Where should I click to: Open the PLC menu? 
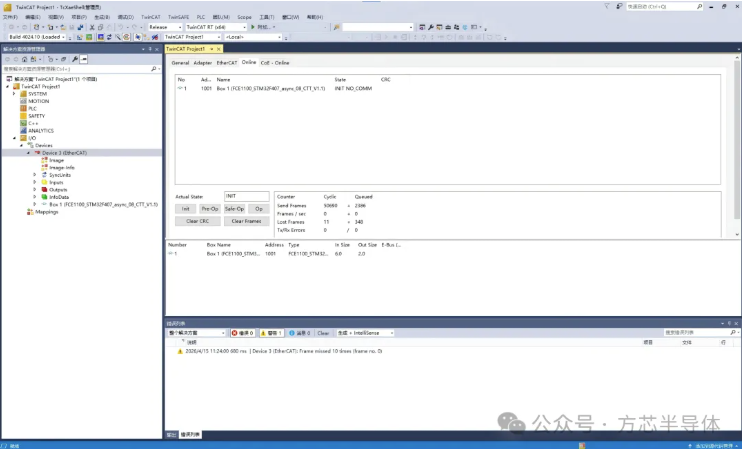(x=201, y=17)
